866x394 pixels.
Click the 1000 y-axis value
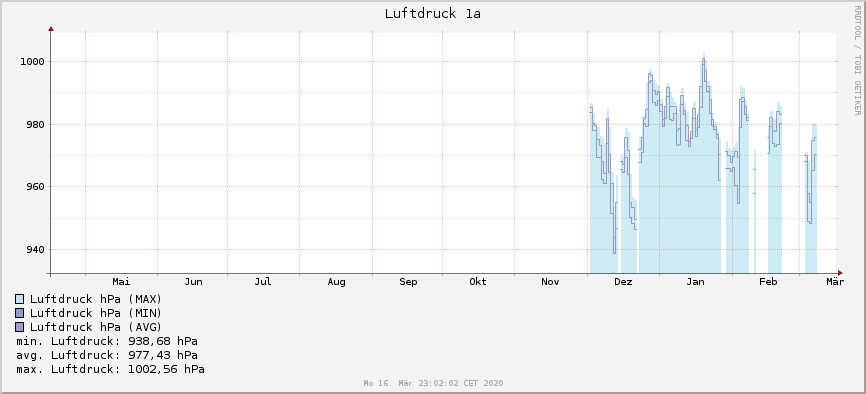tap(32, 62)
